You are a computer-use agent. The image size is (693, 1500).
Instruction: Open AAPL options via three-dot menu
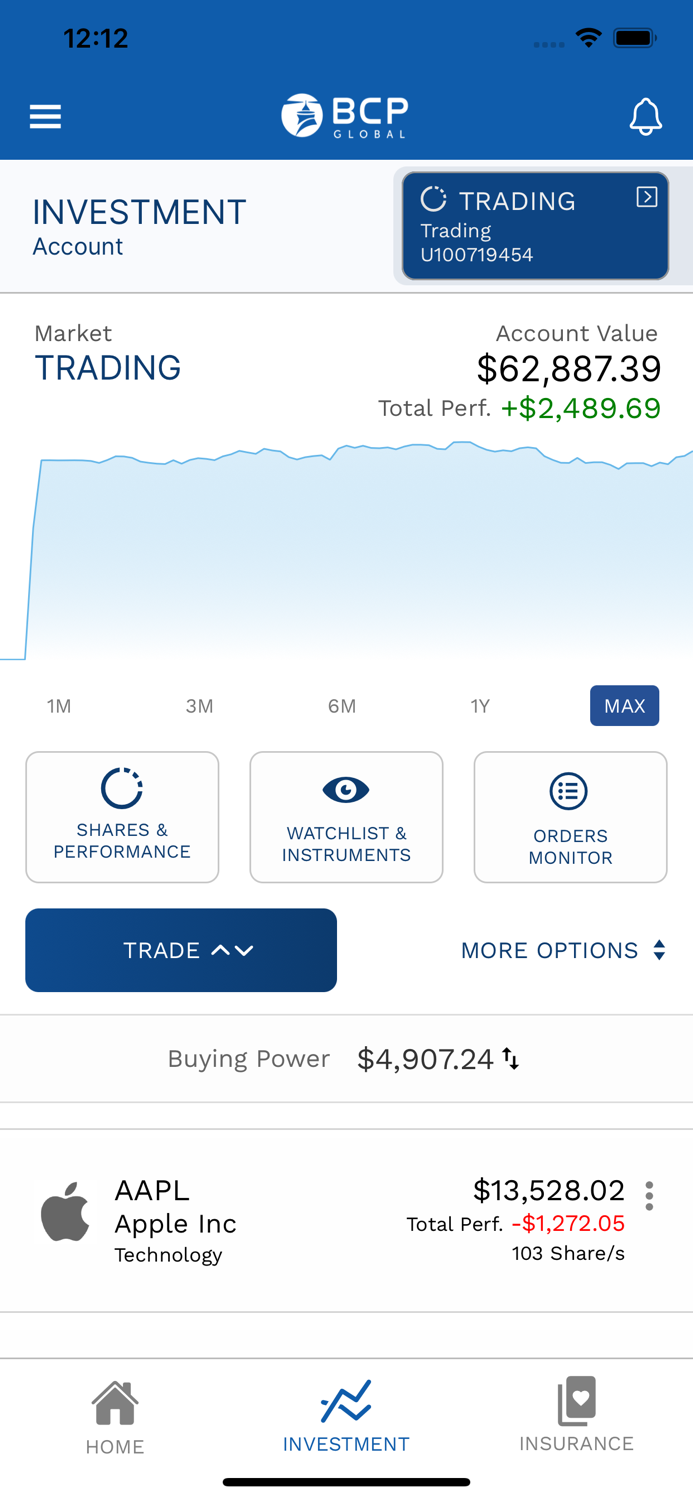click(648, 1195)
